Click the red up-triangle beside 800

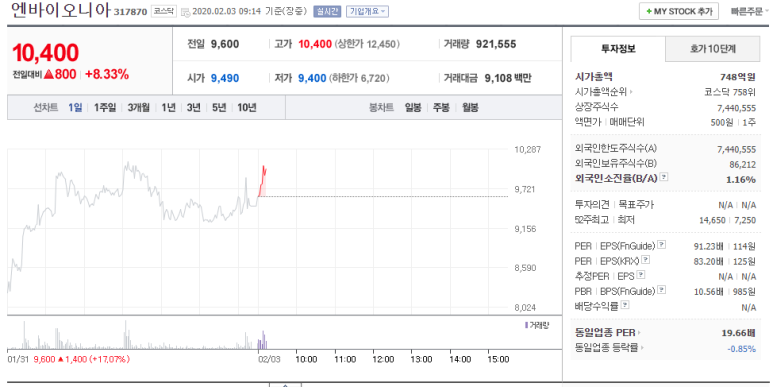point(48,74)
